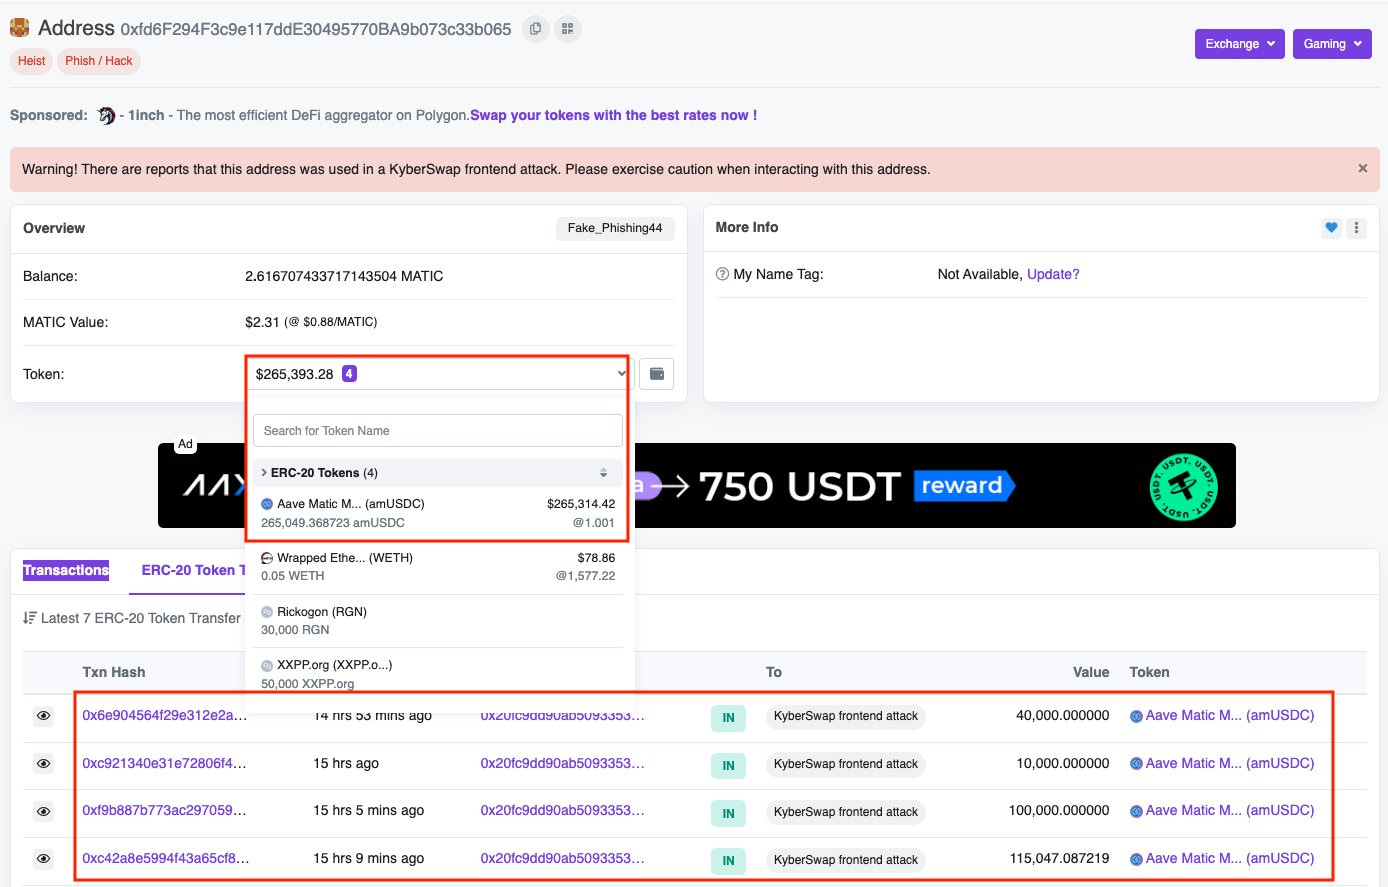Image resolution: width=1388 pixels, height=887 pixels.
Task: Open amUSDC token in 100,000.000000 row
Action: click(1222, 810)
